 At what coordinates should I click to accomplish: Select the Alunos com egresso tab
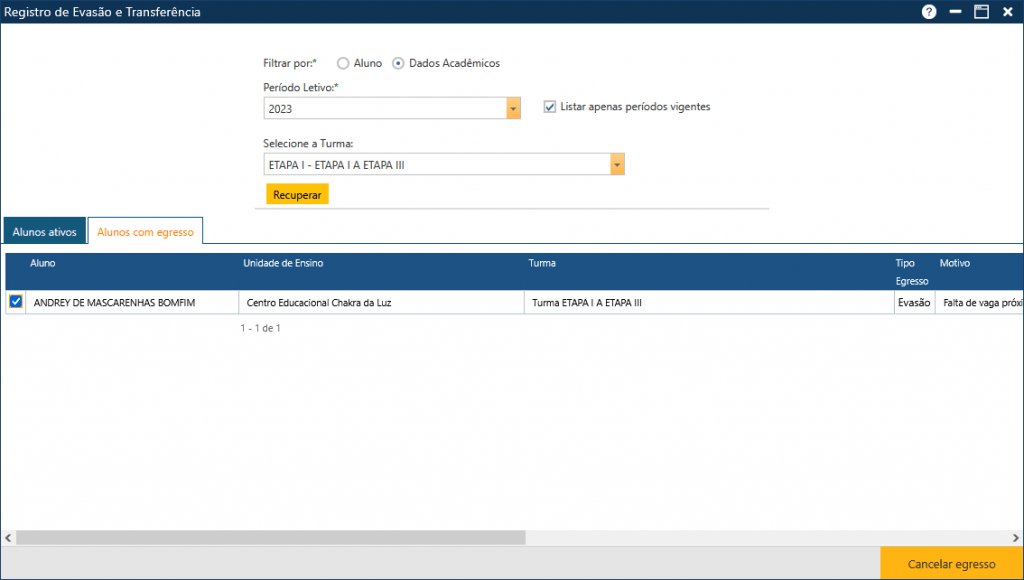145,230
